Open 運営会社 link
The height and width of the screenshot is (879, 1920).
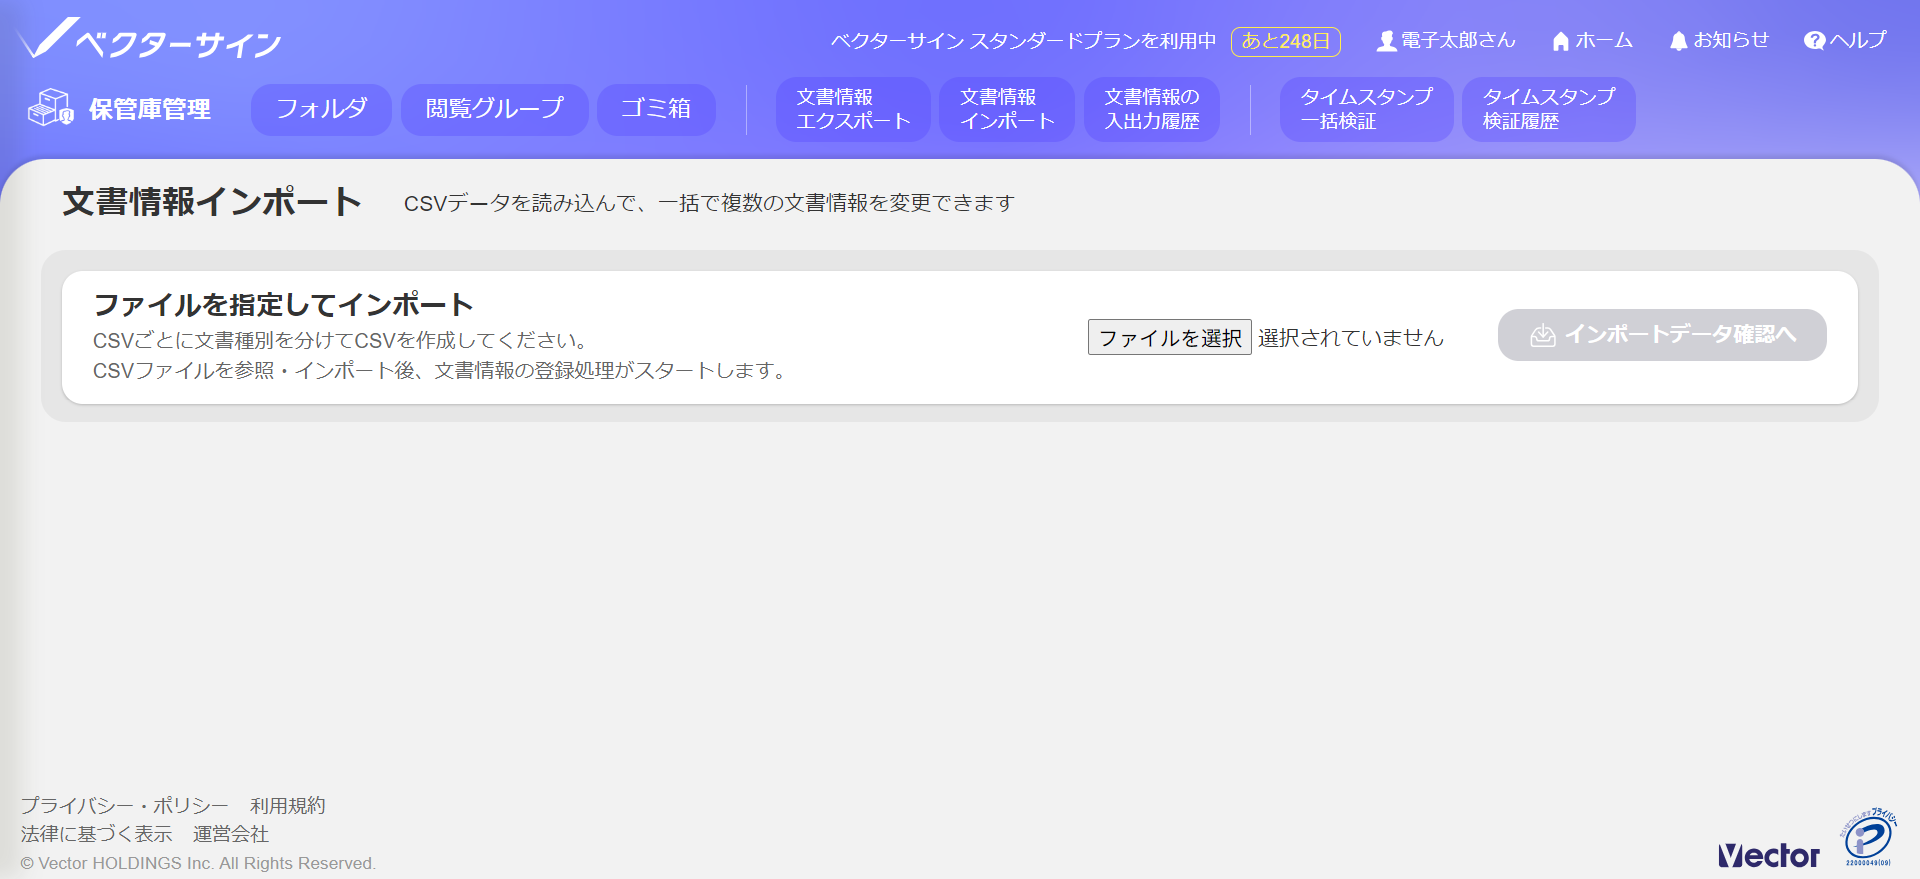click(x=231, y=834)
